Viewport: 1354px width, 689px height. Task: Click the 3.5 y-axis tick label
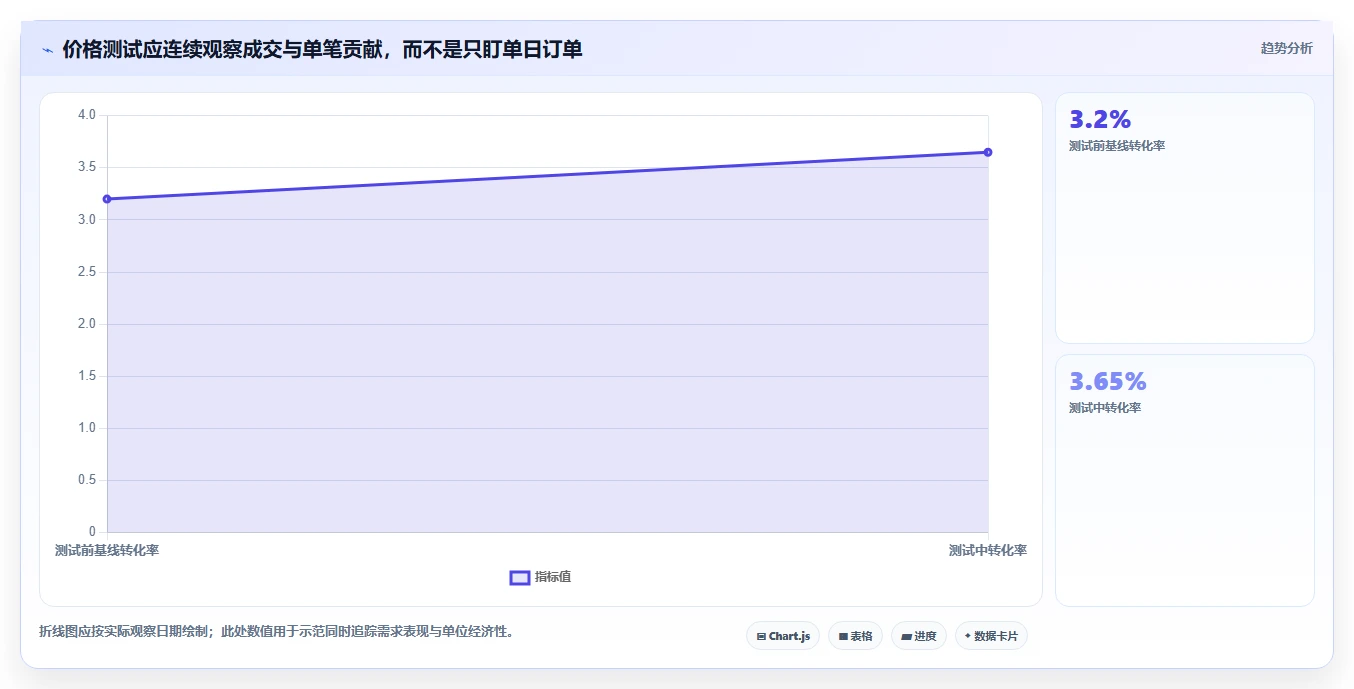pos(87,167)
